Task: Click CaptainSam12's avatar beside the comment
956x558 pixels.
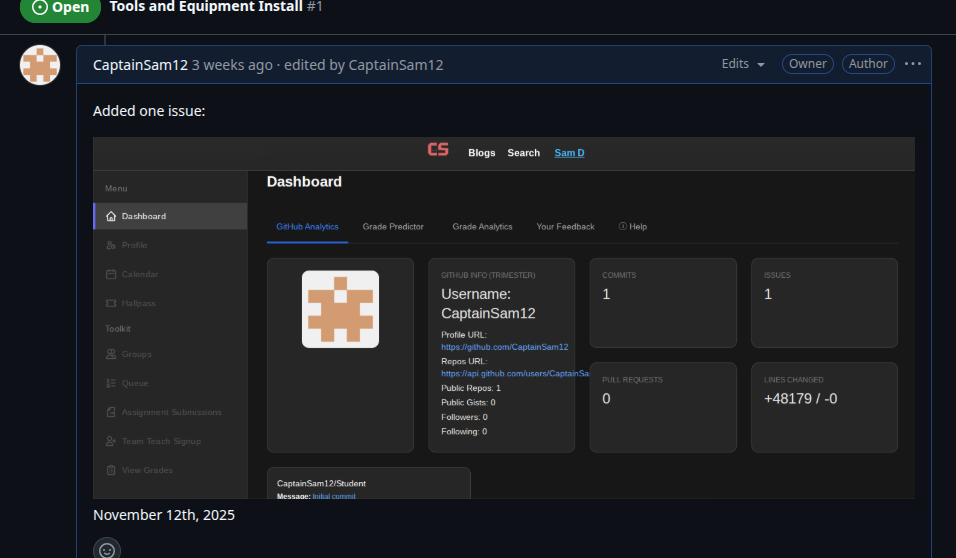Action: (x=40, y=65)
